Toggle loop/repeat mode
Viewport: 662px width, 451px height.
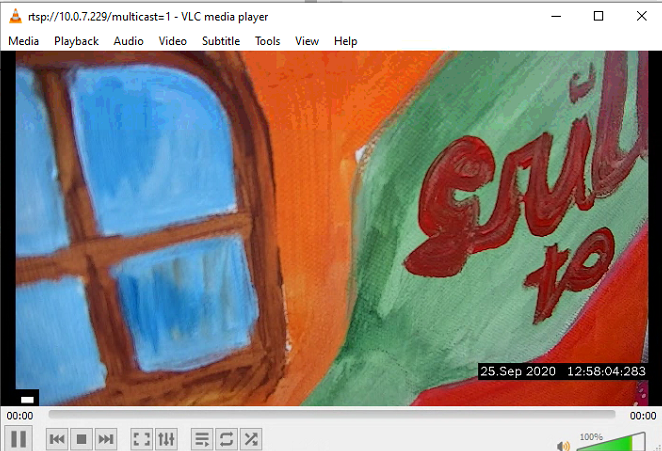coord(227,439)
